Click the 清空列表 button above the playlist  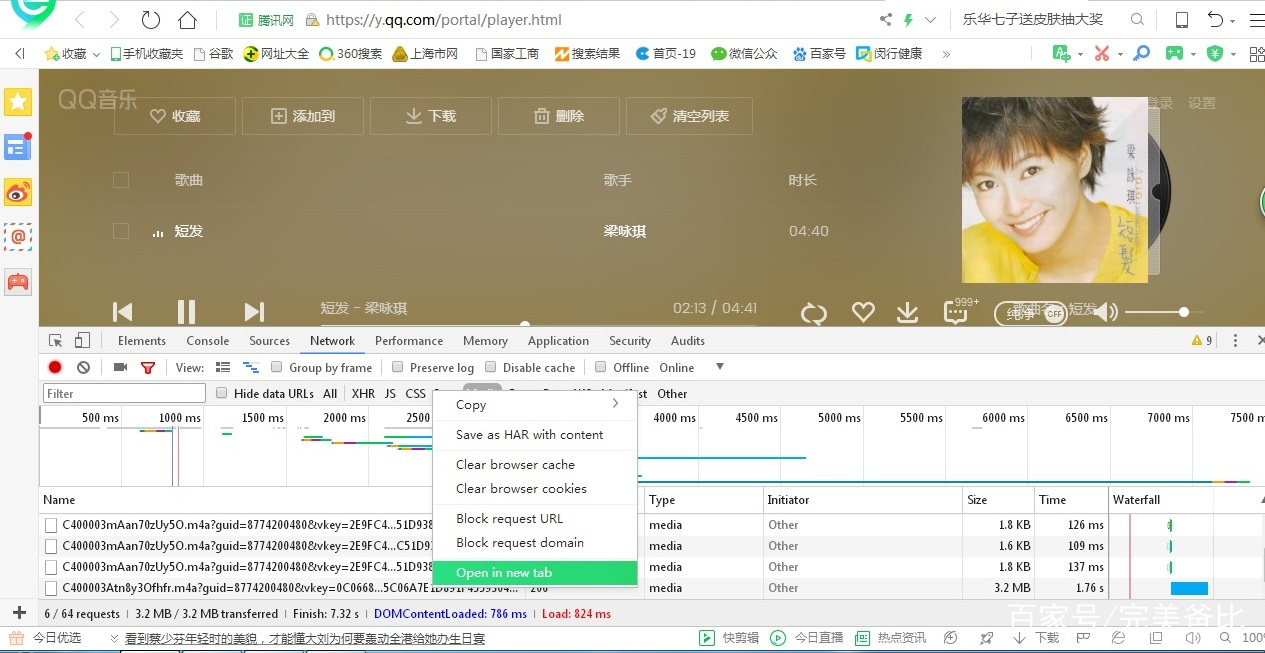pyautogui.click(x=688, y=116)
